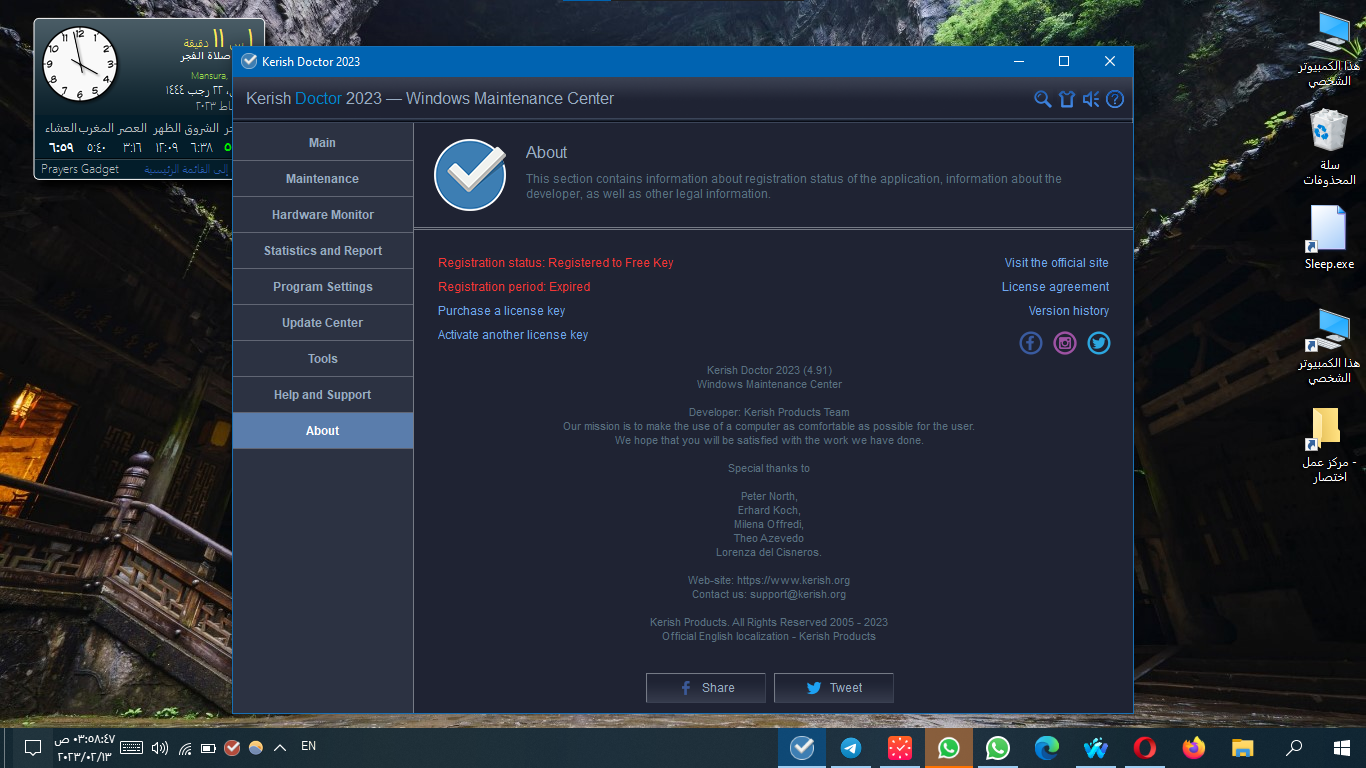
Task: Open taskbar search magnifier
Action: pos(1294,747)
